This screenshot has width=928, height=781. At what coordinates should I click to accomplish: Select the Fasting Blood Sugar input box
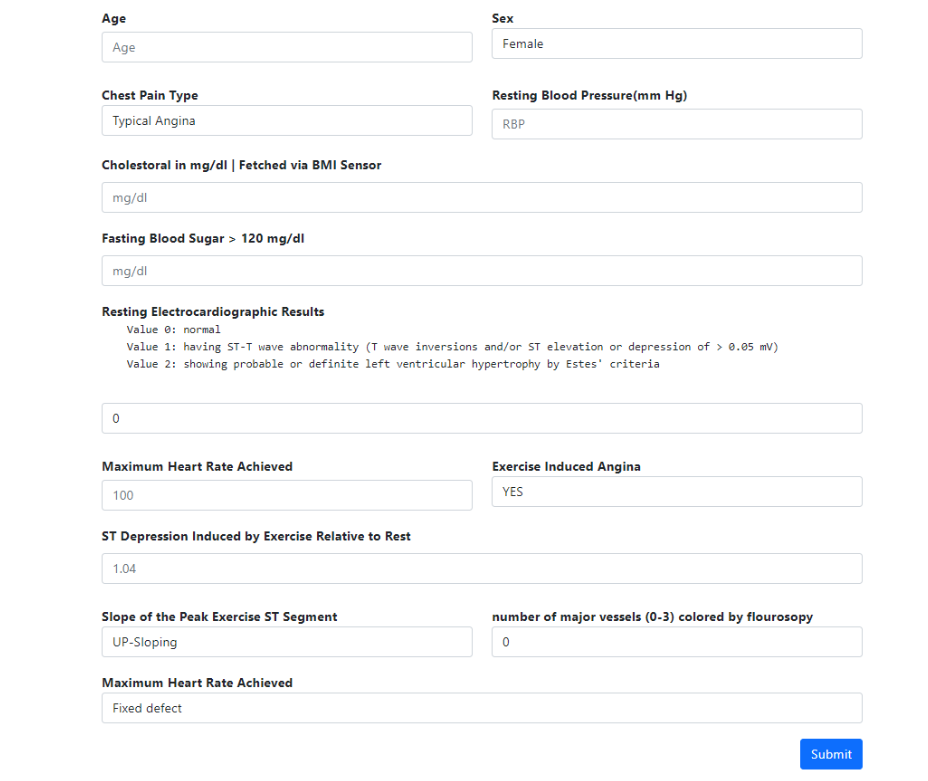[x=481, y=271]
